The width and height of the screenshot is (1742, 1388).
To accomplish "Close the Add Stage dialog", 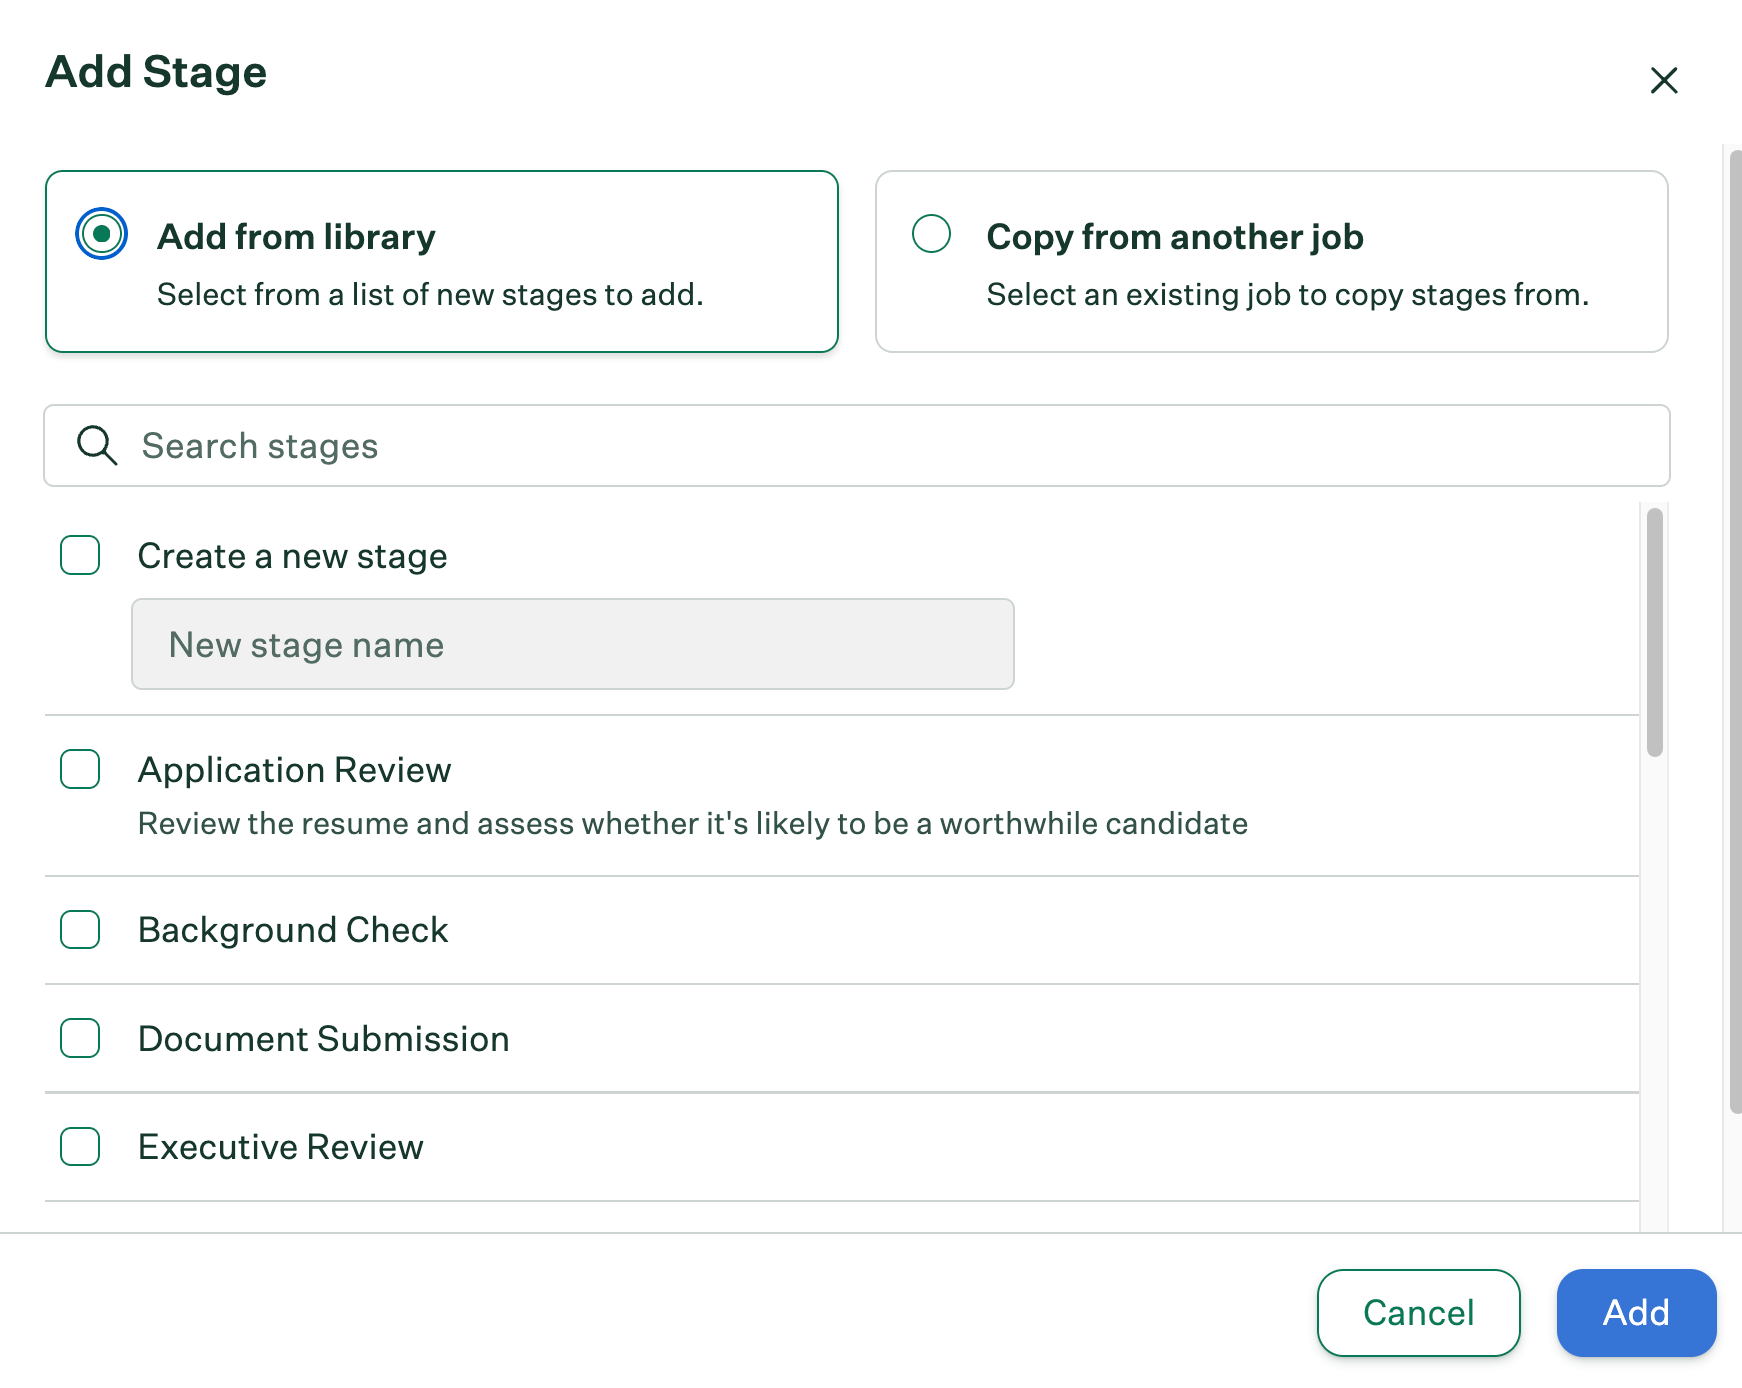I will click(1663, 80).
